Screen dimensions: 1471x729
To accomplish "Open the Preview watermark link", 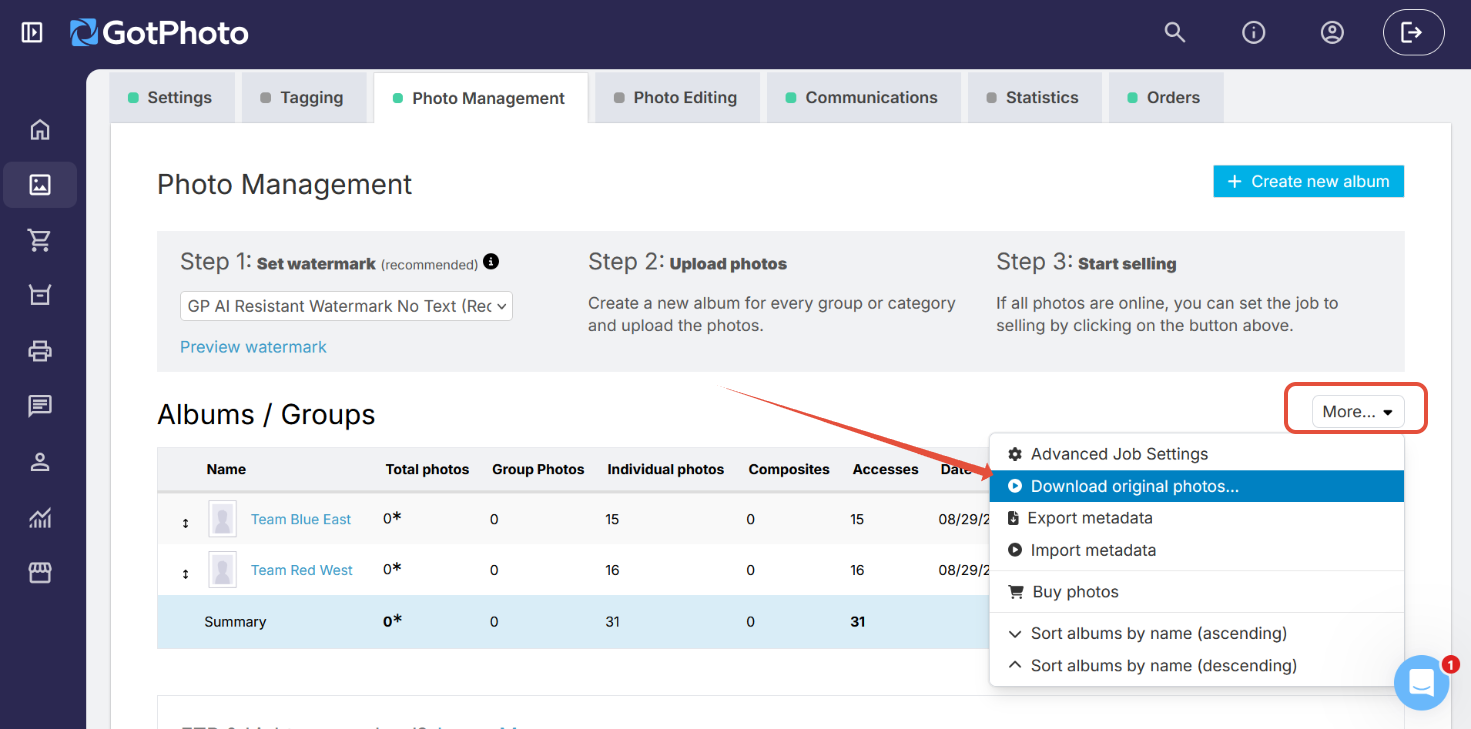I will [x=253, y=347].
